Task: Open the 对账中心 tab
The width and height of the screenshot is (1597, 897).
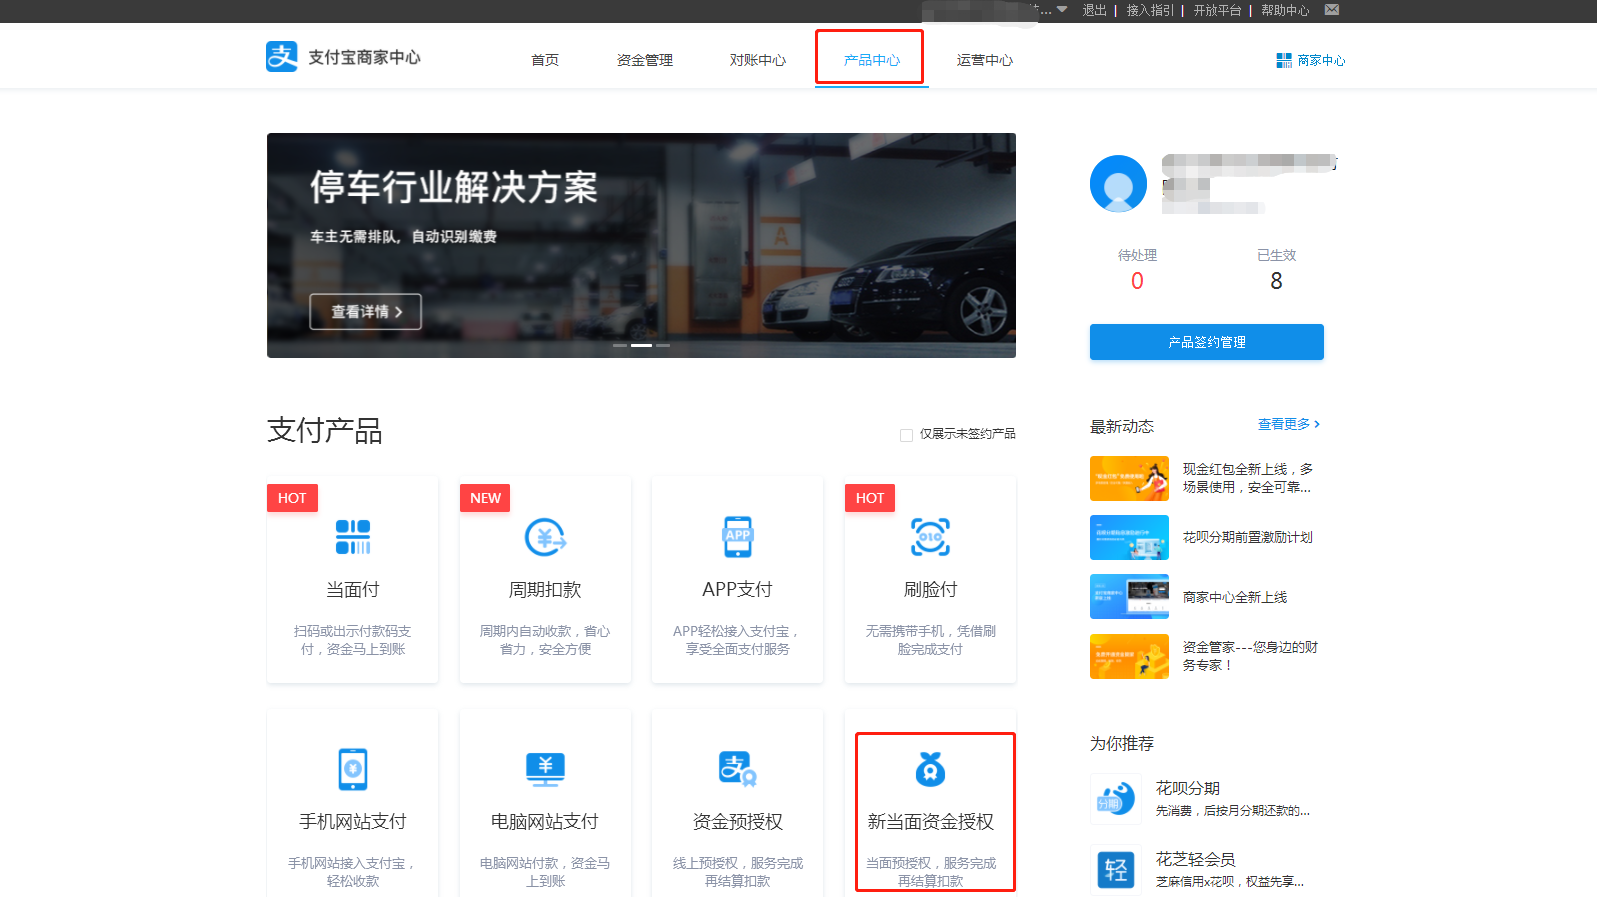Action: click(758, 60)
